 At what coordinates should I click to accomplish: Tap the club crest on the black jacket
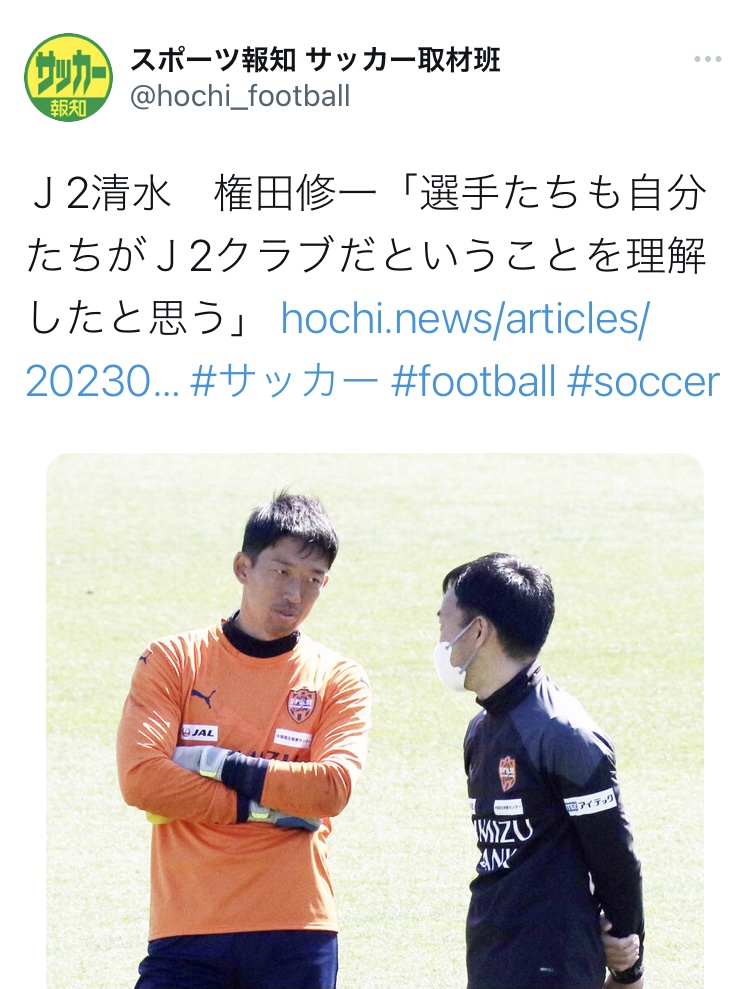pos(508,773)
